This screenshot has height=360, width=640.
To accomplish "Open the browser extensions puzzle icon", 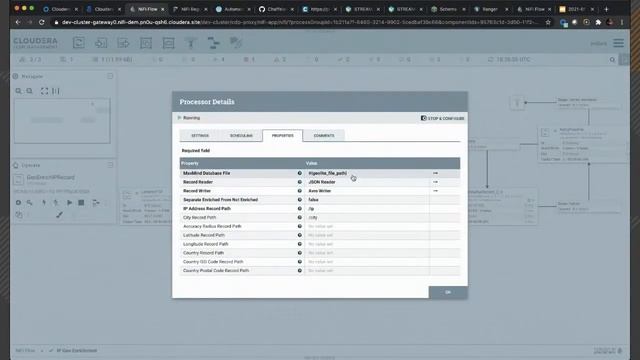I will point(598,22).
